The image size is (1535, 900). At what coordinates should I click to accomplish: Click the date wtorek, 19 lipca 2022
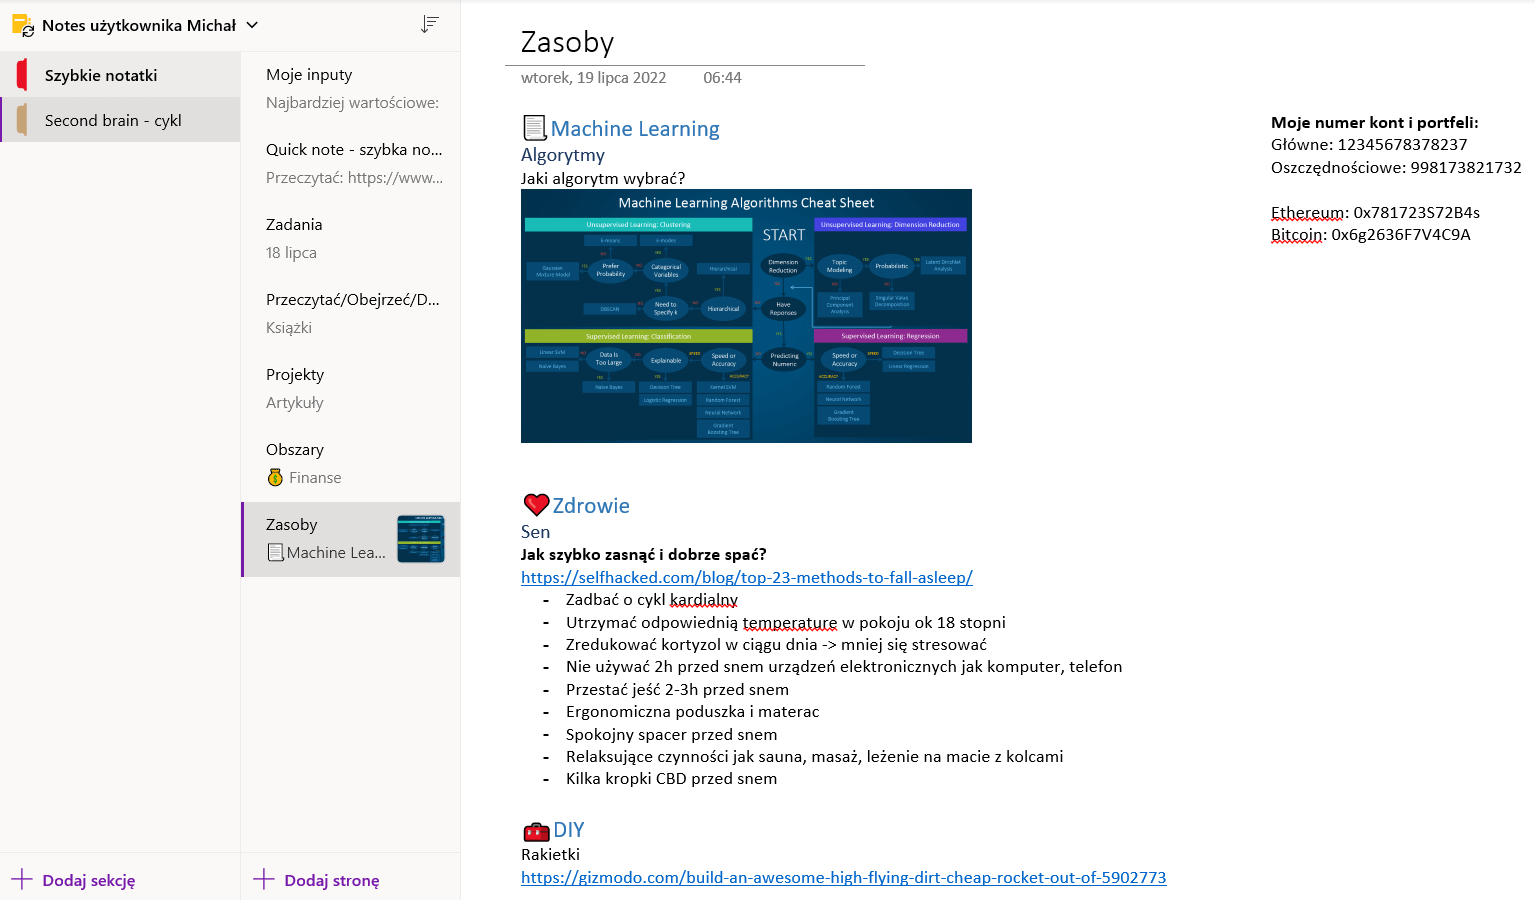coord(594,78)
